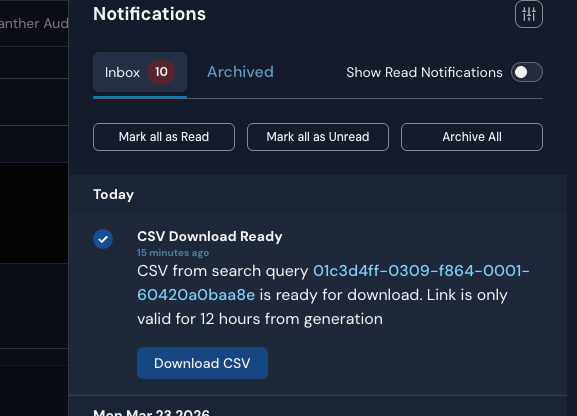Viewport: 577px width, 416px height.
Task: Switch to the Archived tab
Action: point(240,72)
